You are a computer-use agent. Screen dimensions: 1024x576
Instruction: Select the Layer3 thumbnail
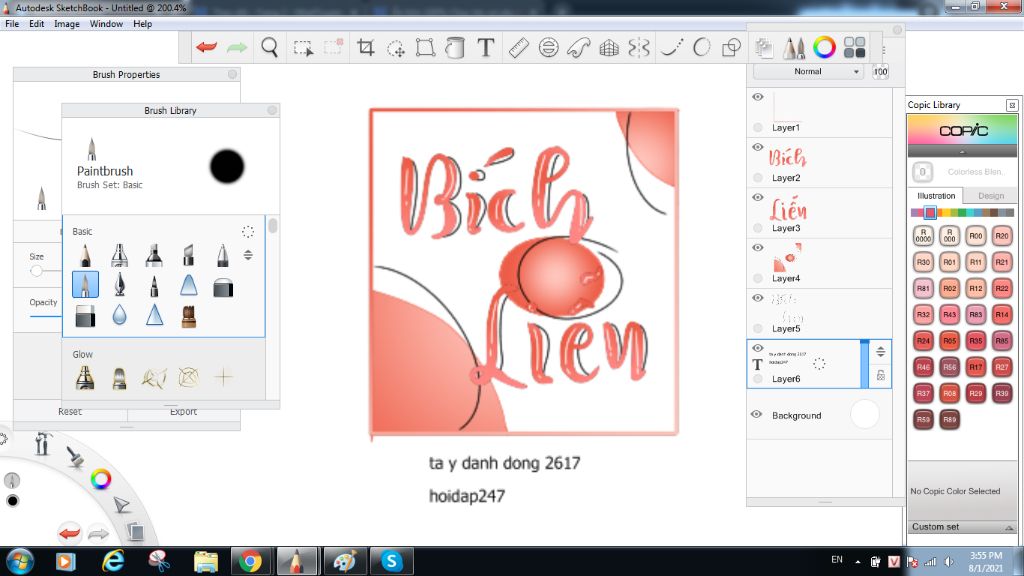click(x=788, y=209)
